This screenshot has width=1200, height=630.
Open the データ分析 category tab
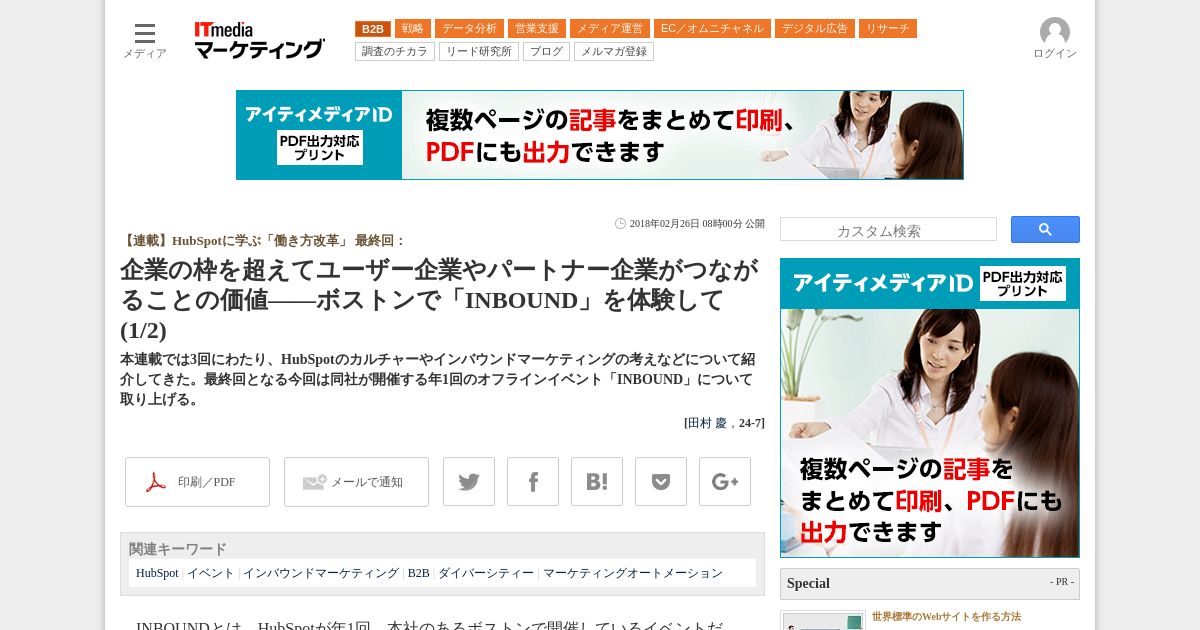[469, 29]
